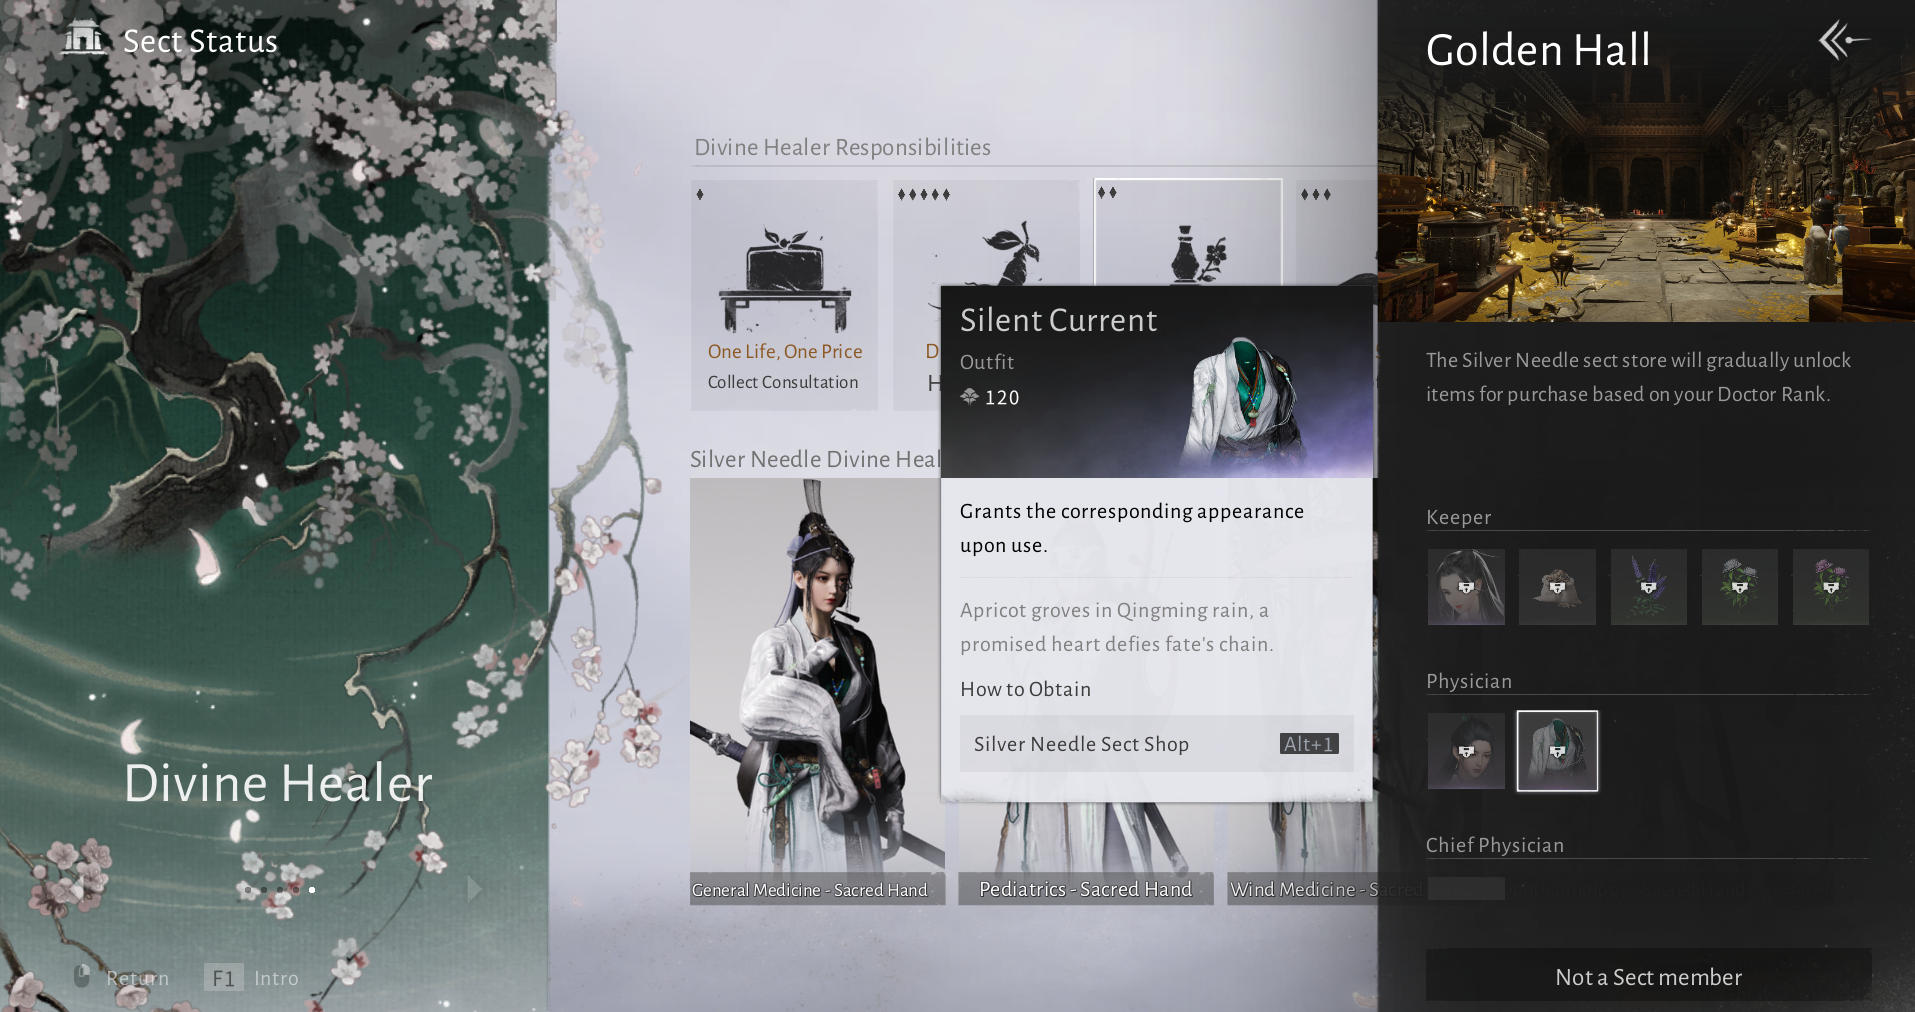Screen dimensions: 1915x1012
Task: Click the Alt+1 shortcut badge
Action: [1309, 744]
